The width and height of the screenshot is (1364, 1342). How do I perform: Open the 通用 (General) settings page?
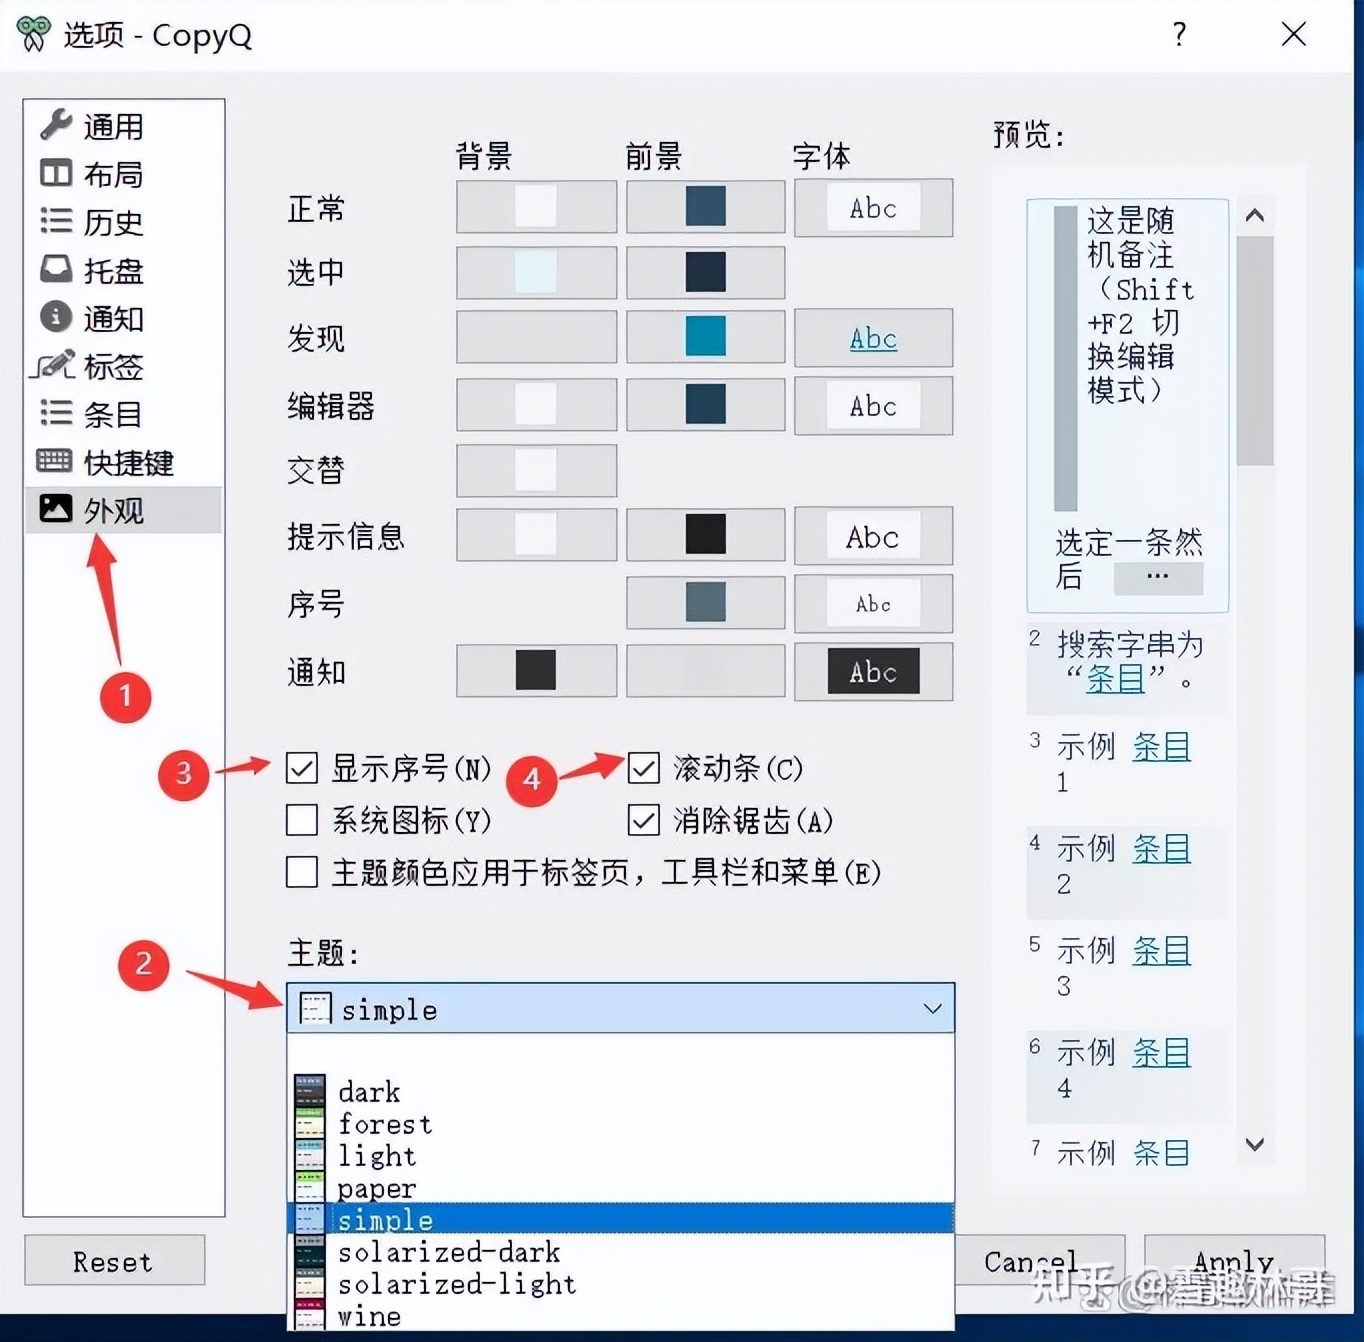coord(123,126)
